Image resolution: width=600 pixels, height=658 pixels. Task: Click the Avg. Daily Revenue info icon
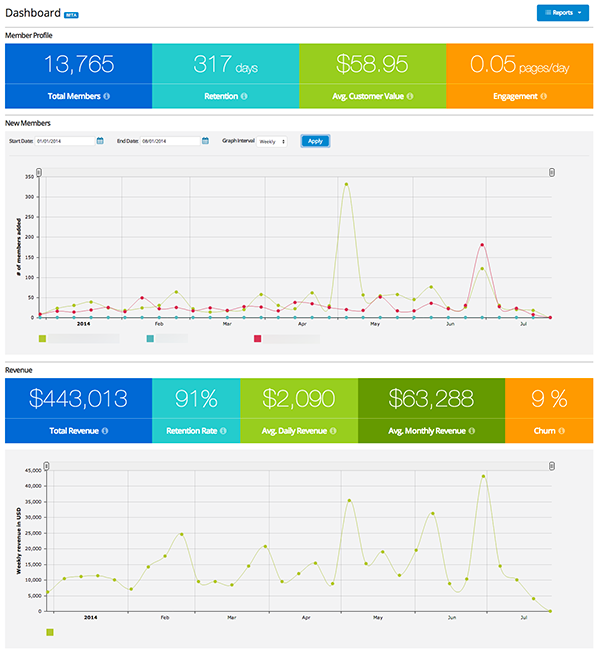(333, 431)
